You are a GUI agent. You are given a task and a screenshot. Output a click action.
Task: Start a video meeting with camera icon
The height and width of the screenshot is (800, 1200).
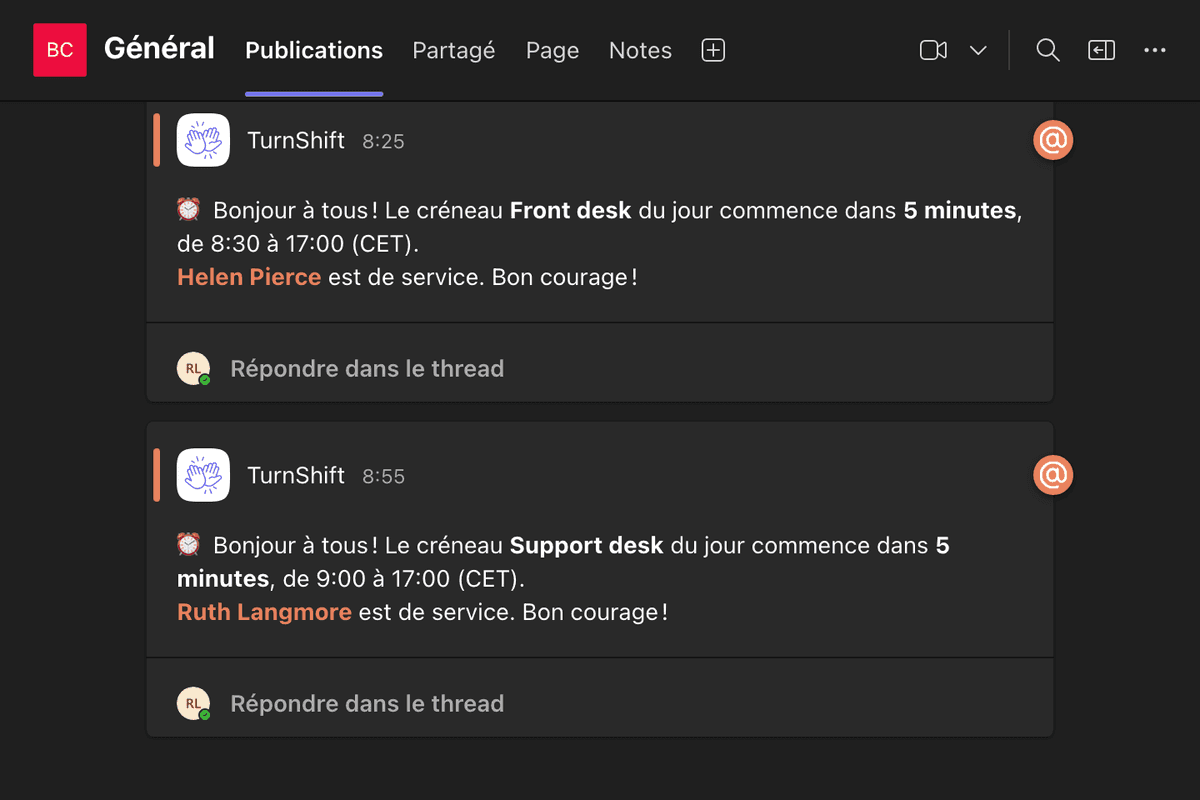click(933, 50)
